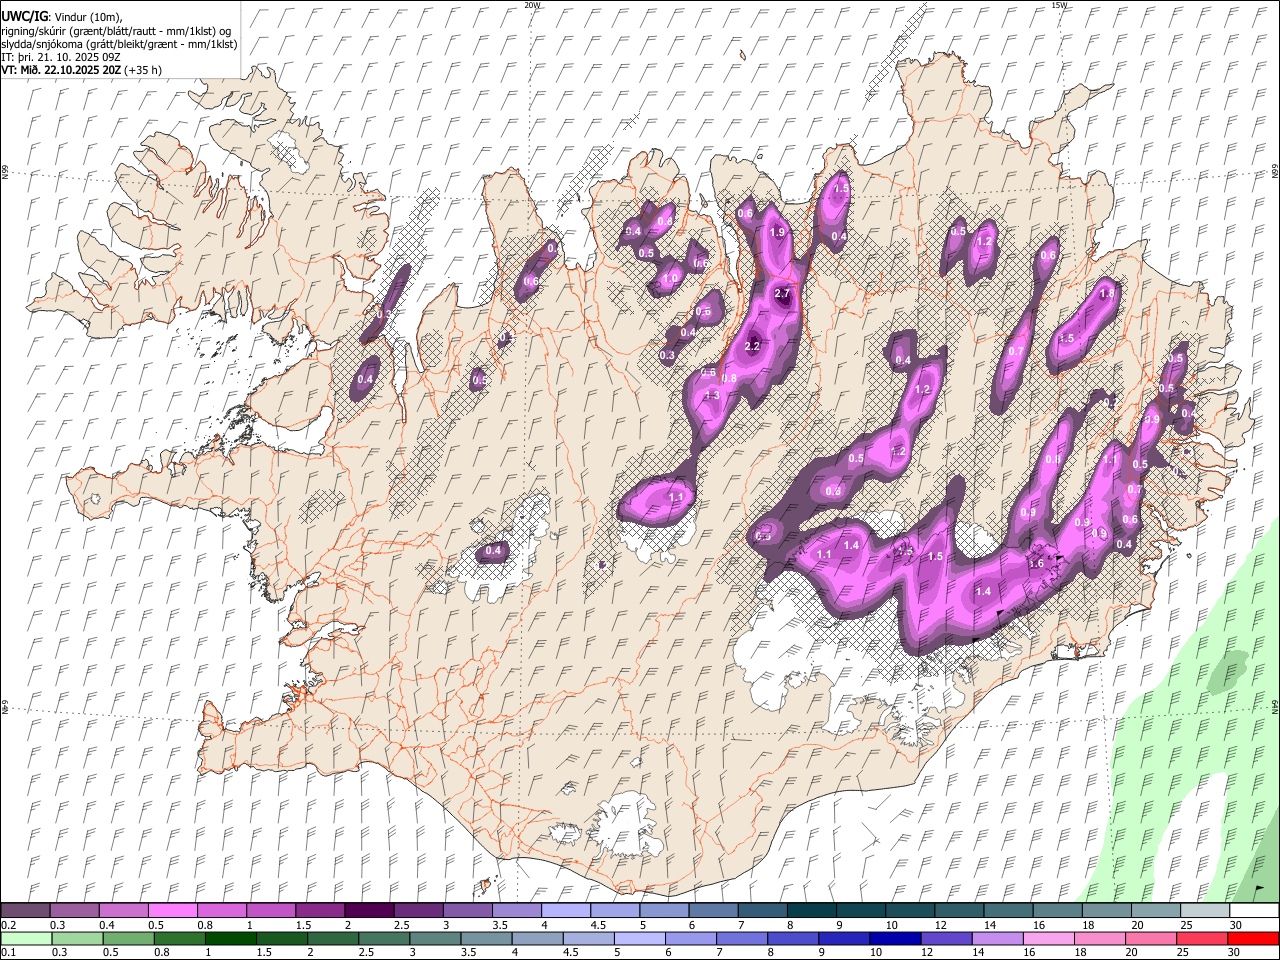Click the 2.7 snowfall value on map
1280x960 pixels.
[782, 294]
